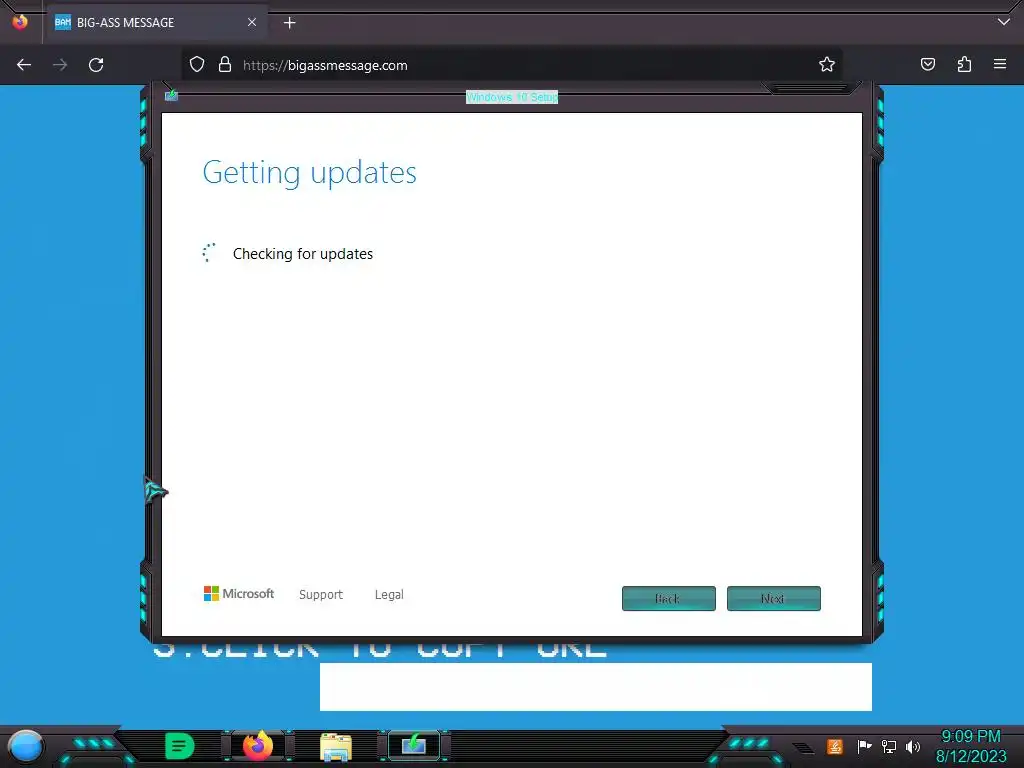Click the bigassmessage.com address bar
The image size is (1024, 768).
point(511,65)
